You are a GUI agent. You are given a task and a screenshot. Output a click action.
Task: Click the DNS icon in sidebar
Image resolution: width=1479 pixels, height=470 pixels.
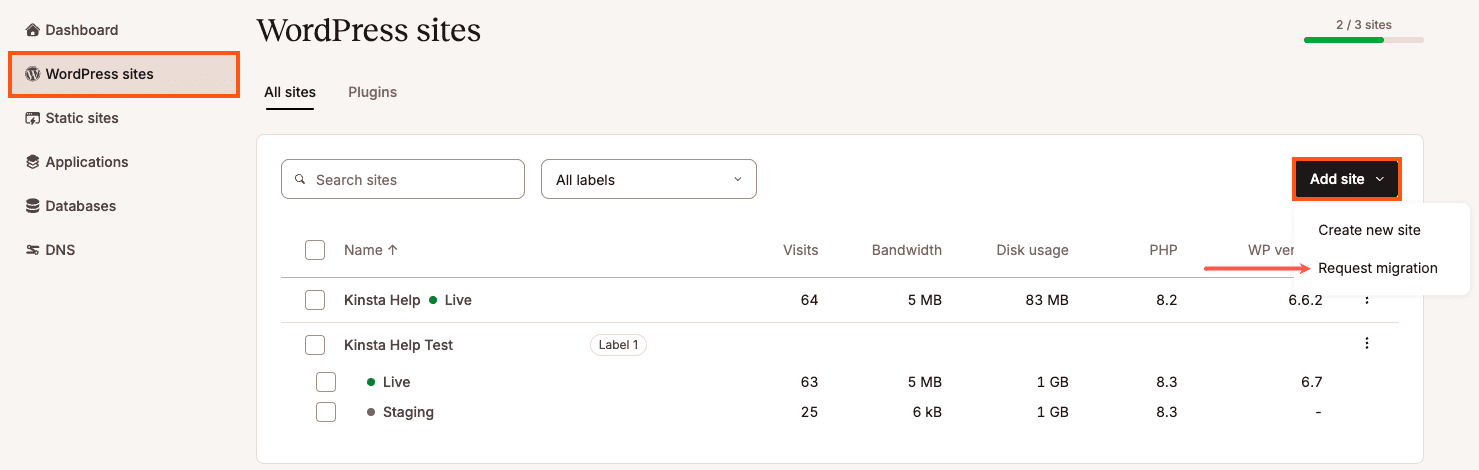pyautogui.click(x=32, y=250)
